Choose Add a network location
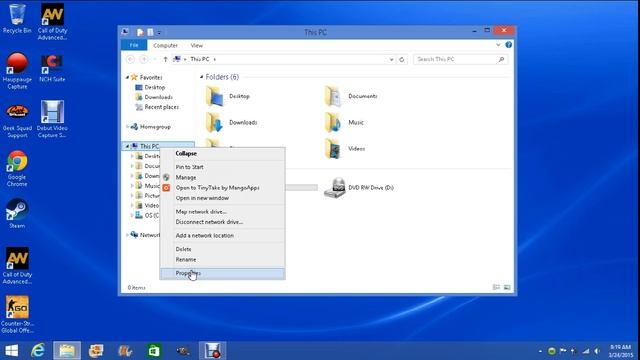The image size is (640, 360). [222, 236]
